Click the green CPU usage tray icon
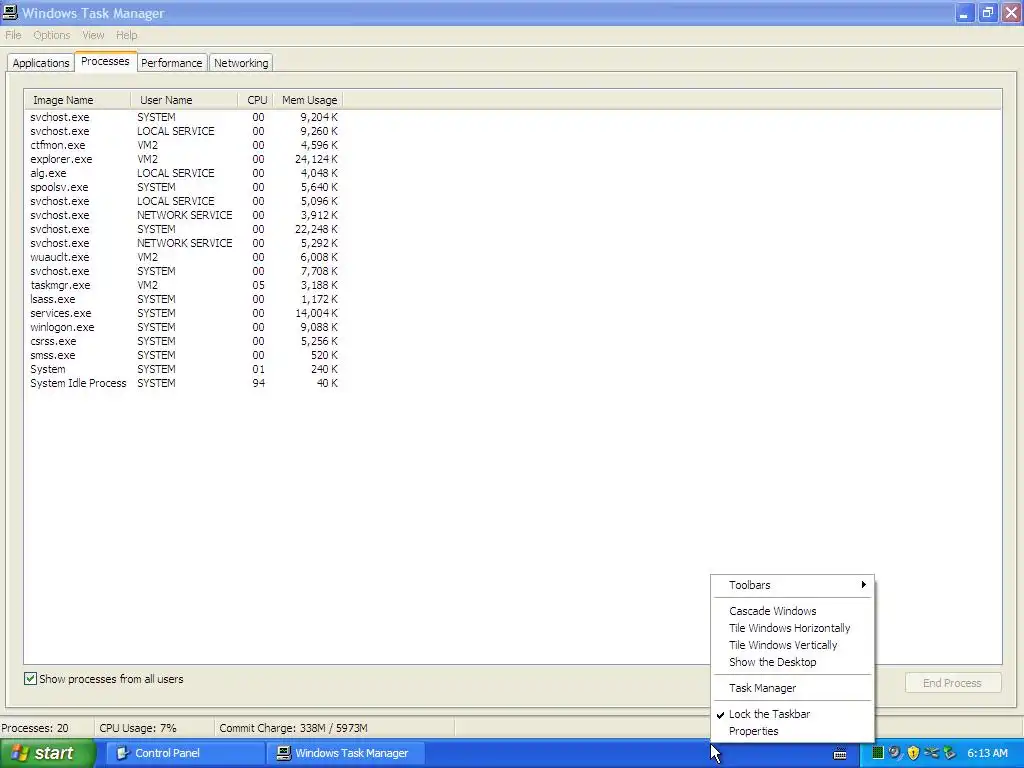The width and height of the screenshot is (1024, 768). point(878,753)
